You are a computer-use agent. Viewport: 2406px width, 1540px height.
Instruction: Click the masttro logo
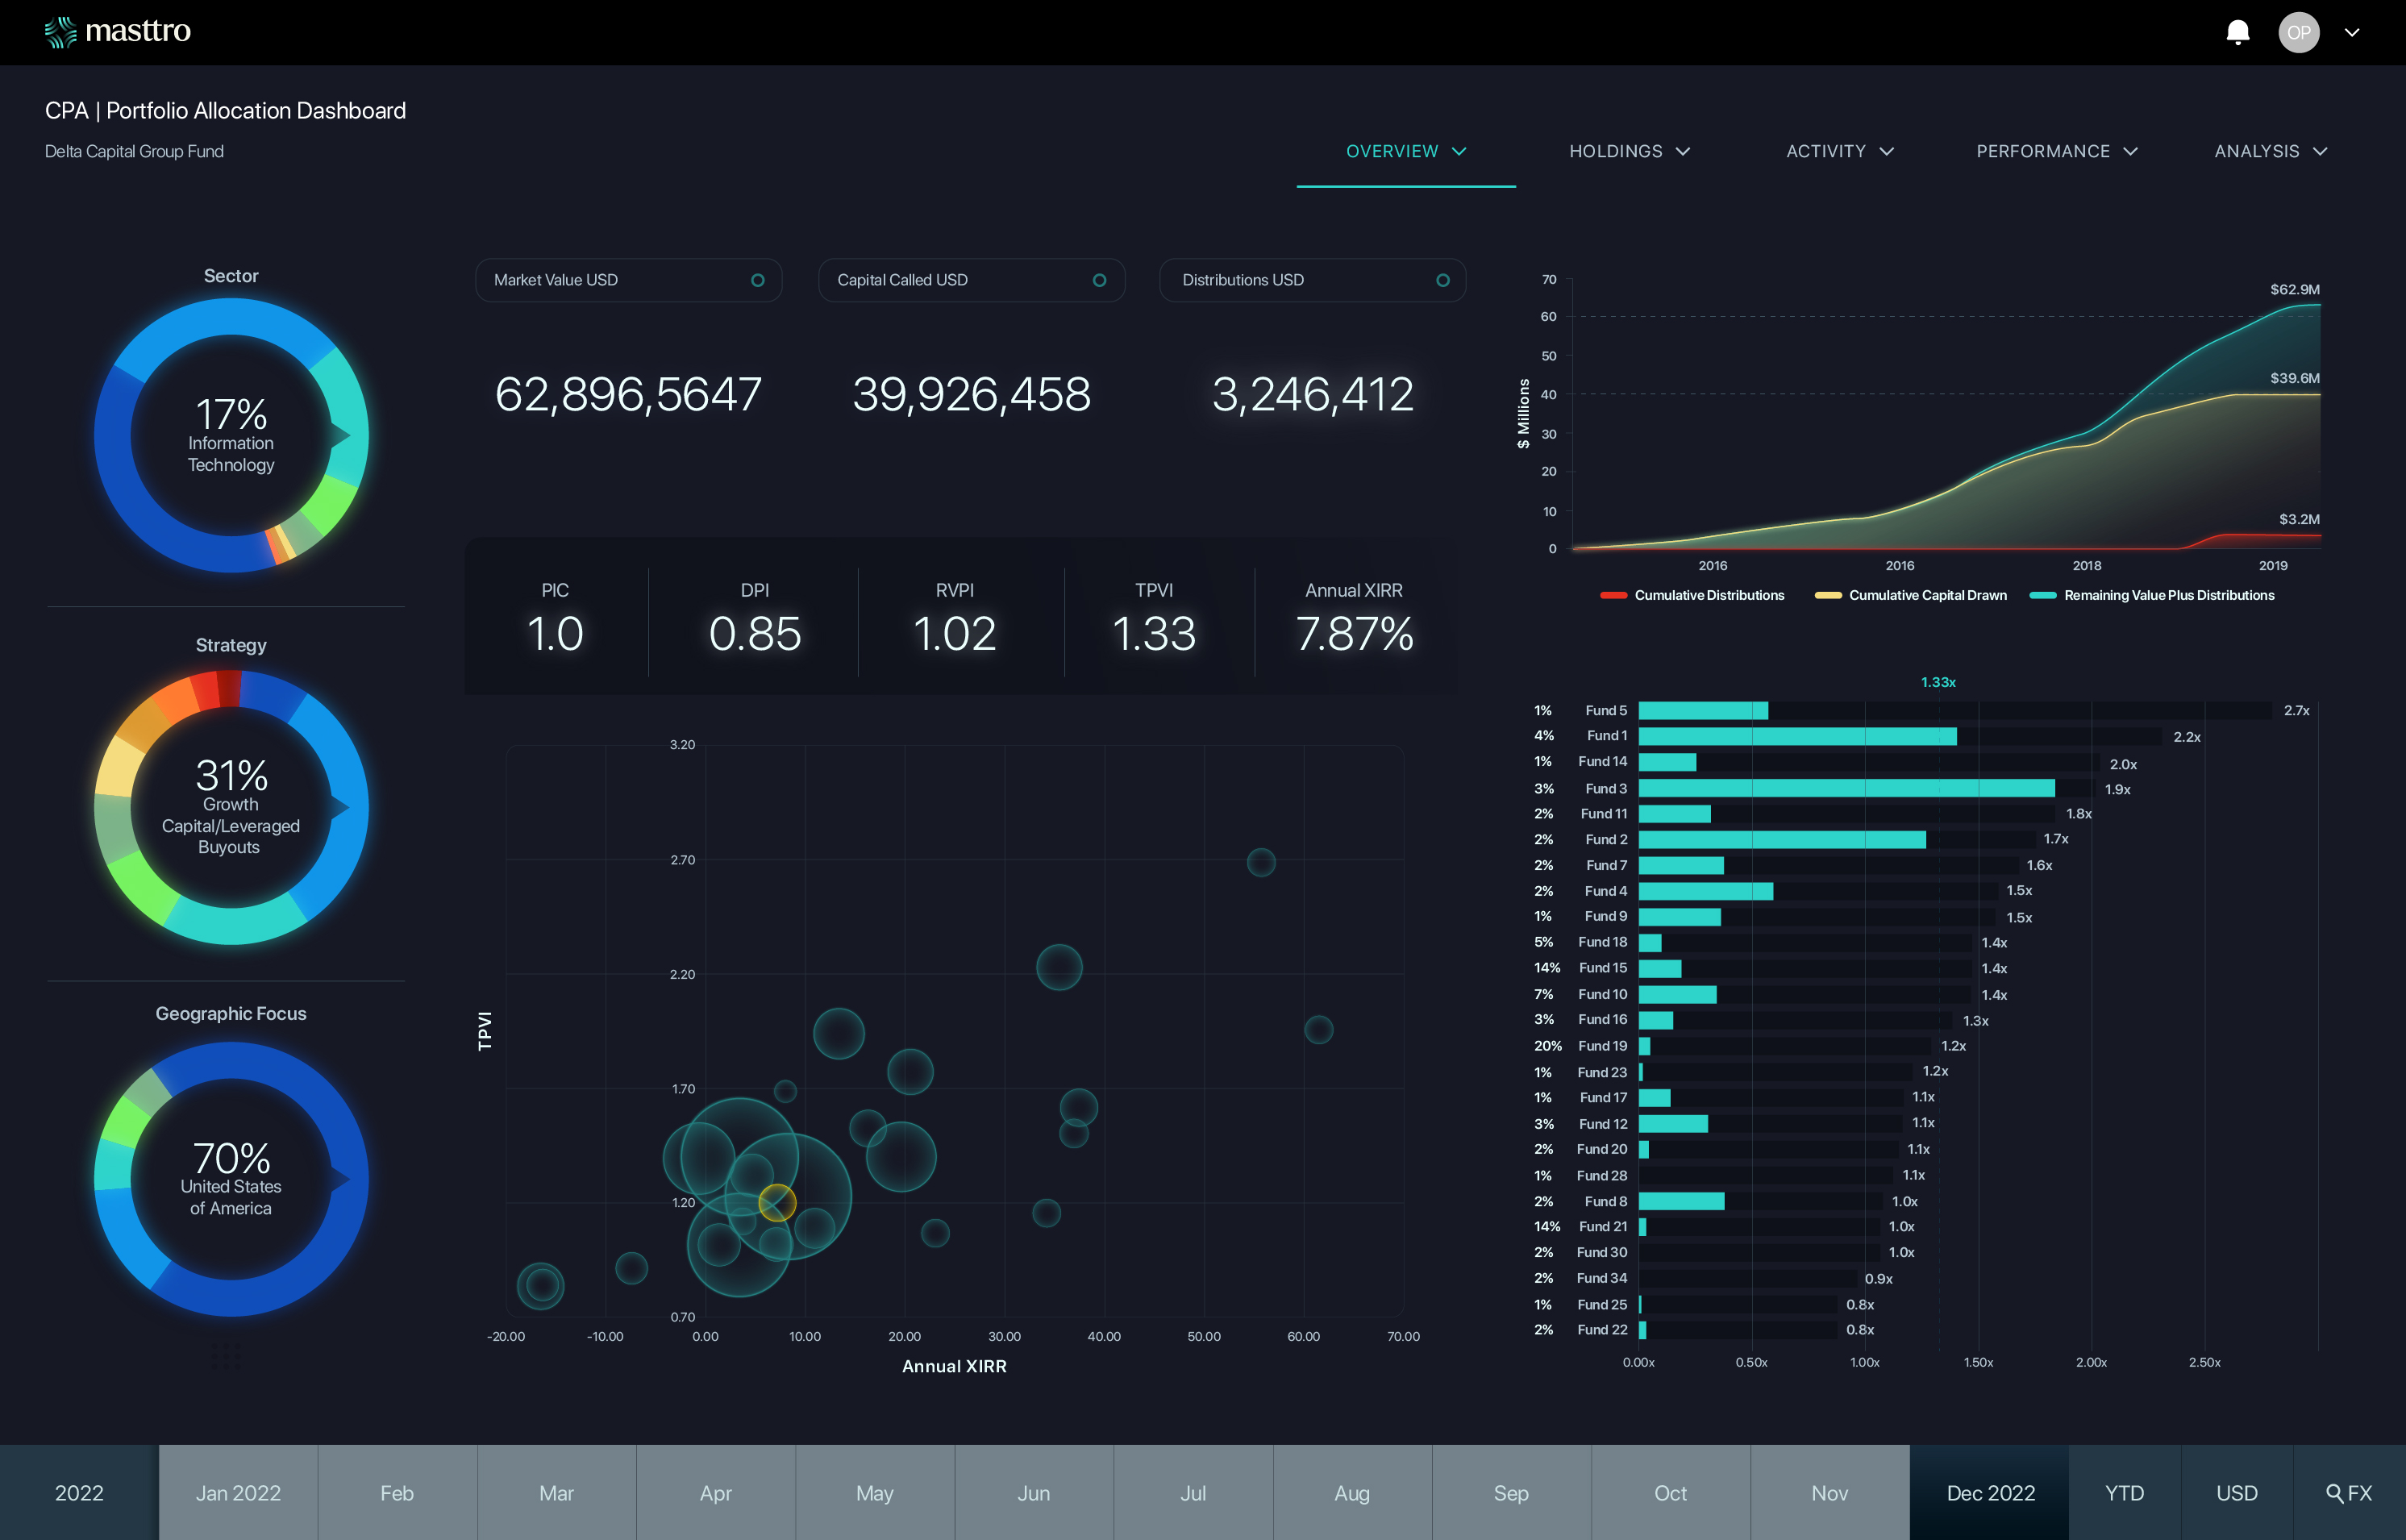click(x=118, y=32)
